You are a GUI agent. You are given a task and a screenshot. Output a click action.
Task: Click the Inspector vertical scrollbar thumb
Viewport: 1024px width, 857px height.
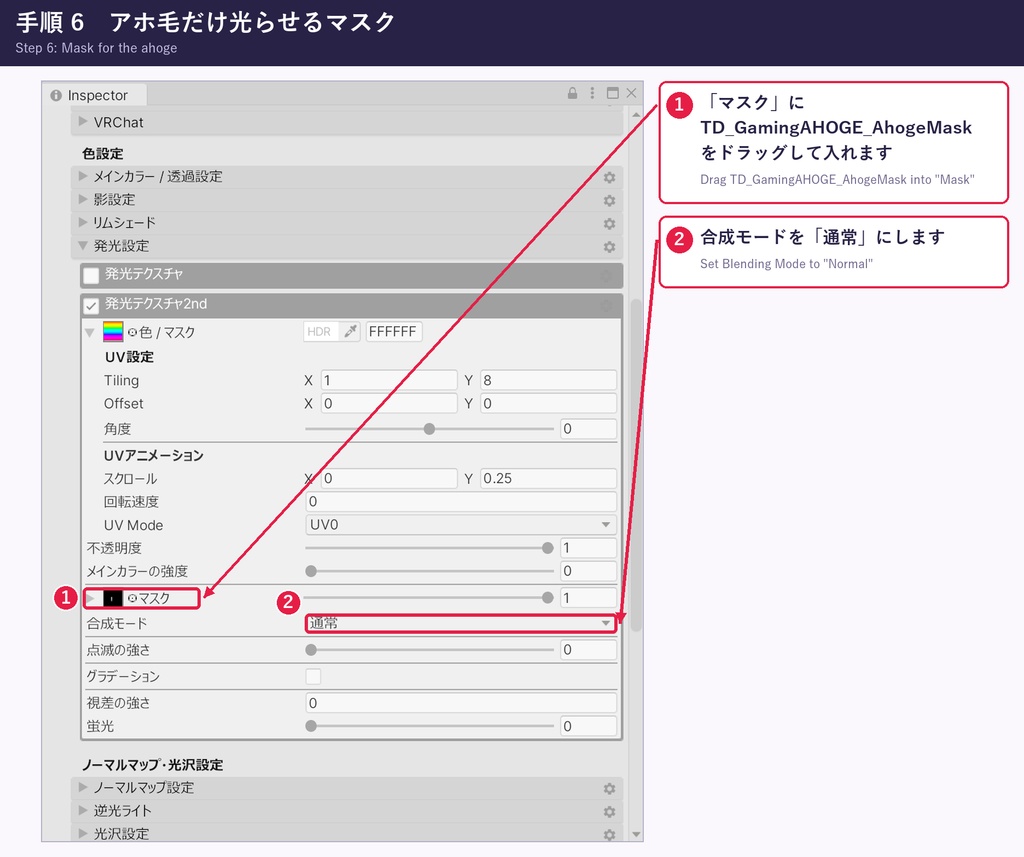coord(636,463)
